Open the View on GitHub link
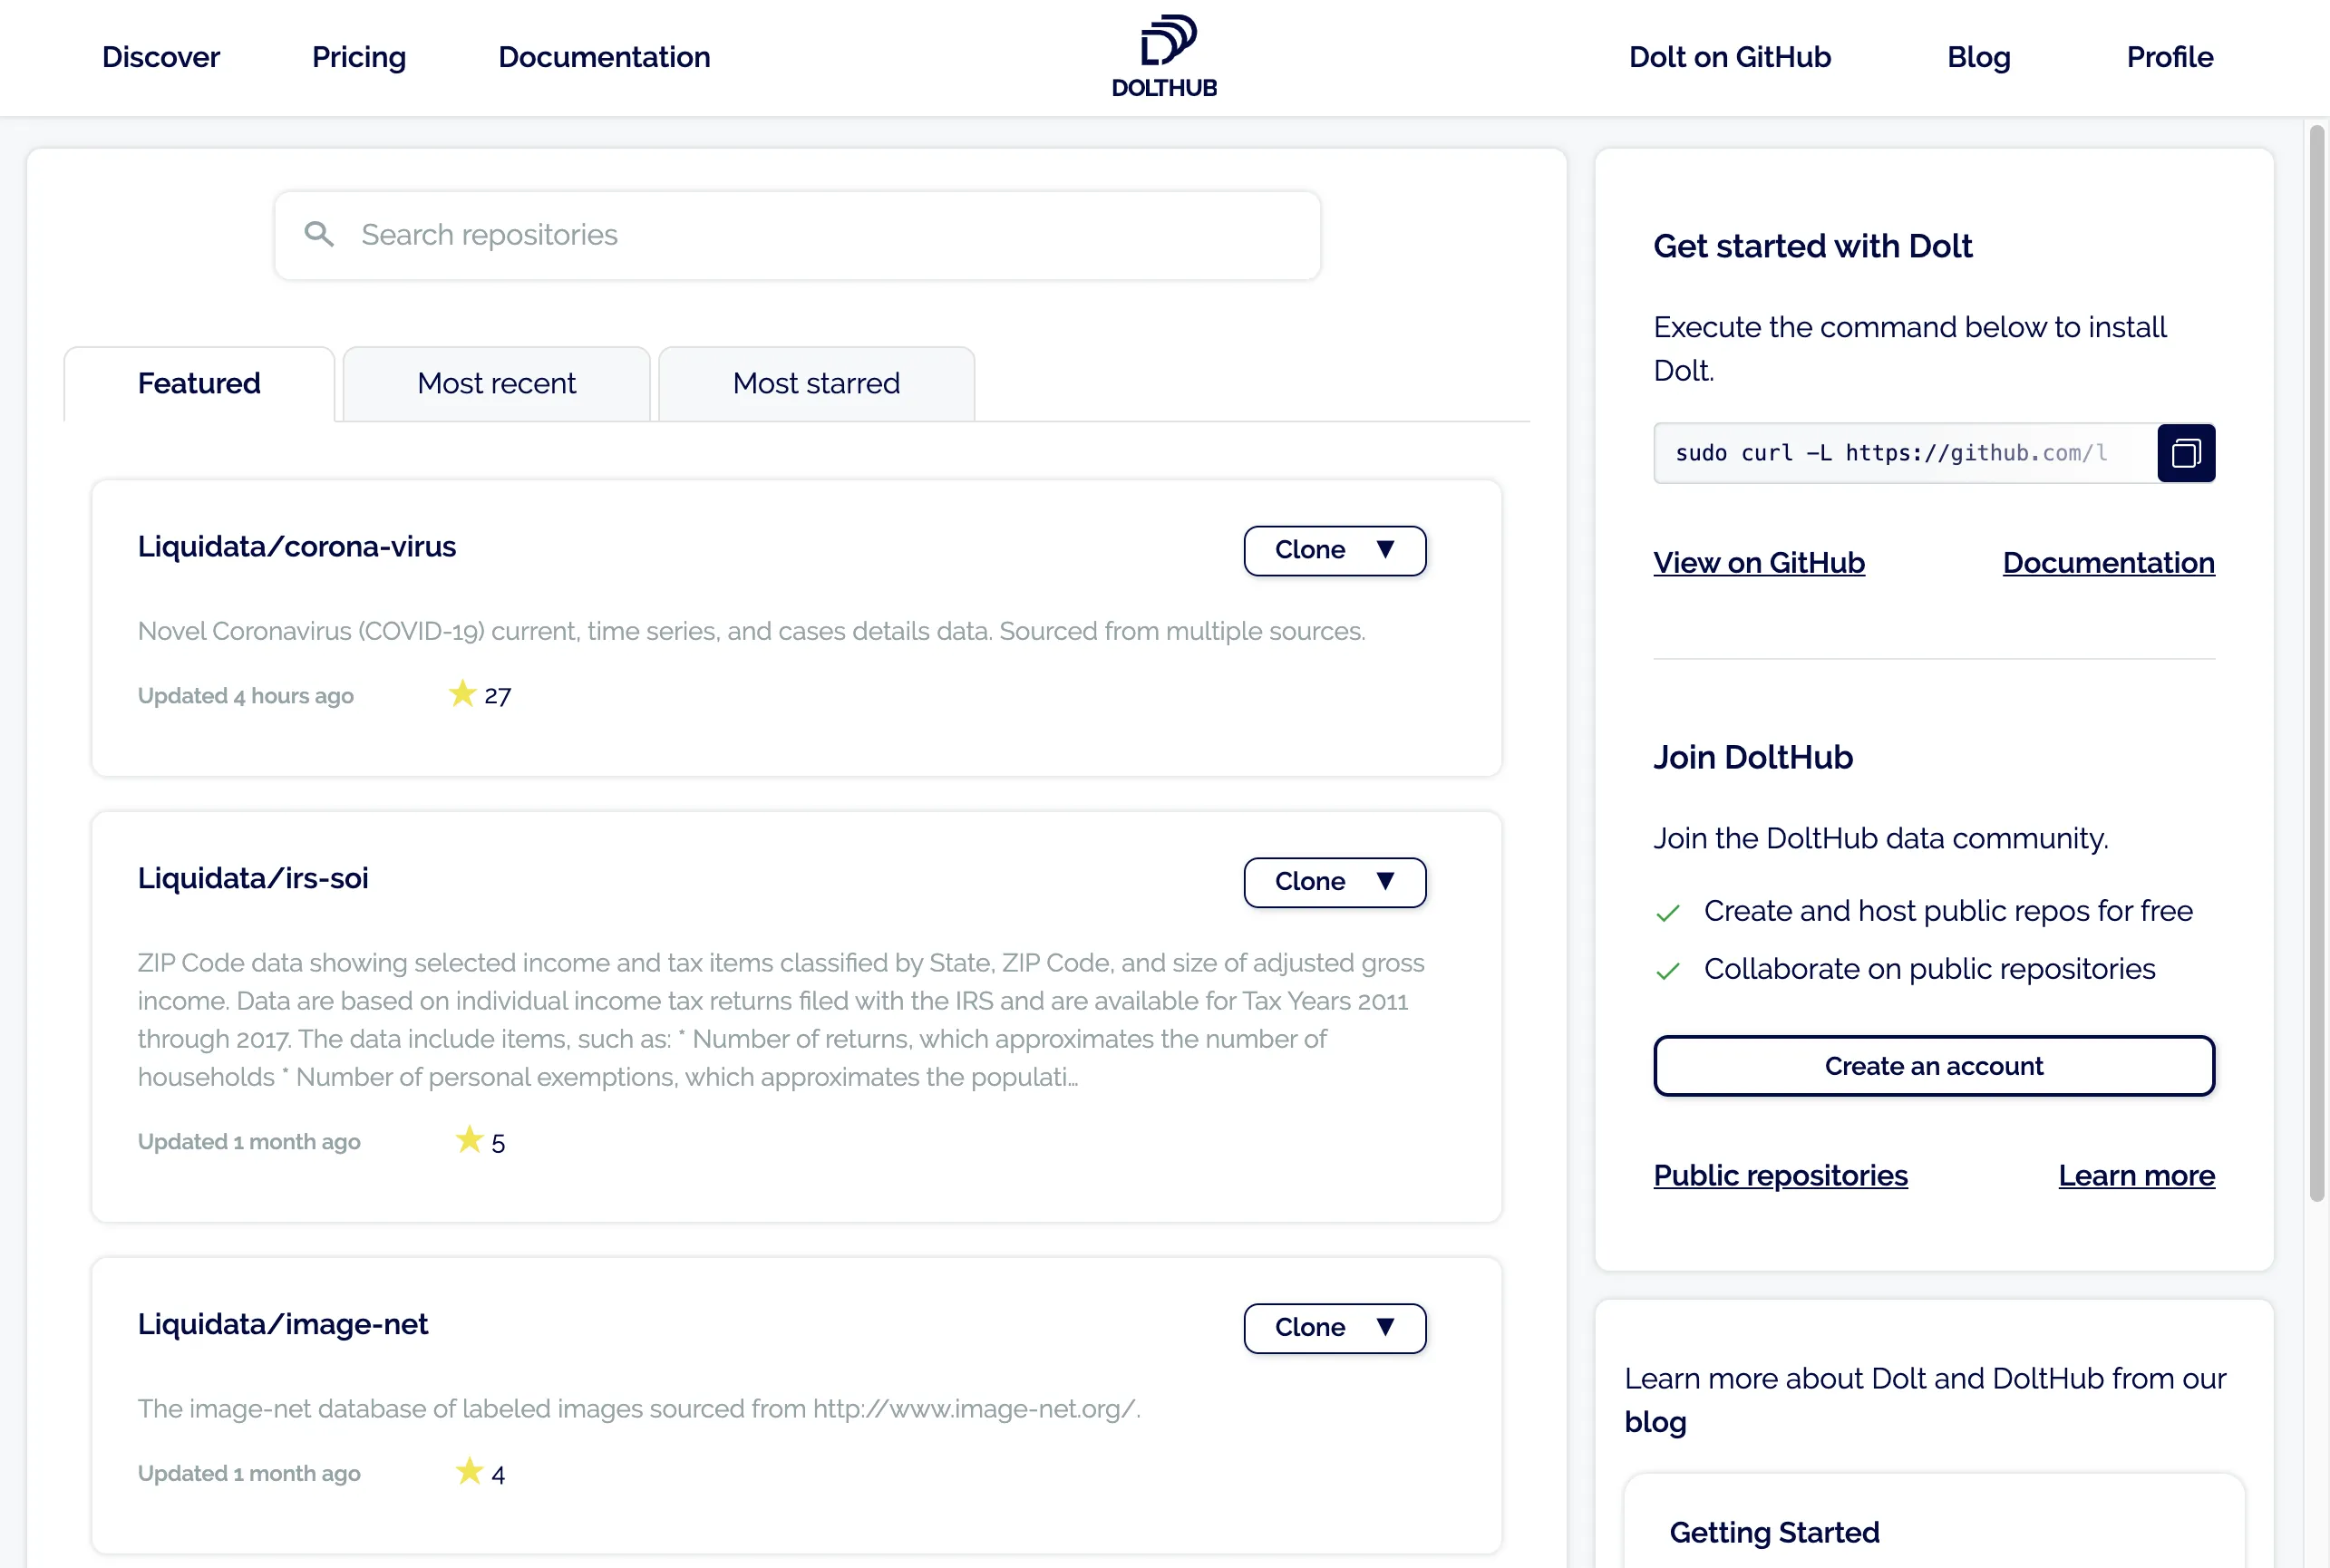Viewport: 2330px width, 1568px height. click(x=1758, y=563)
